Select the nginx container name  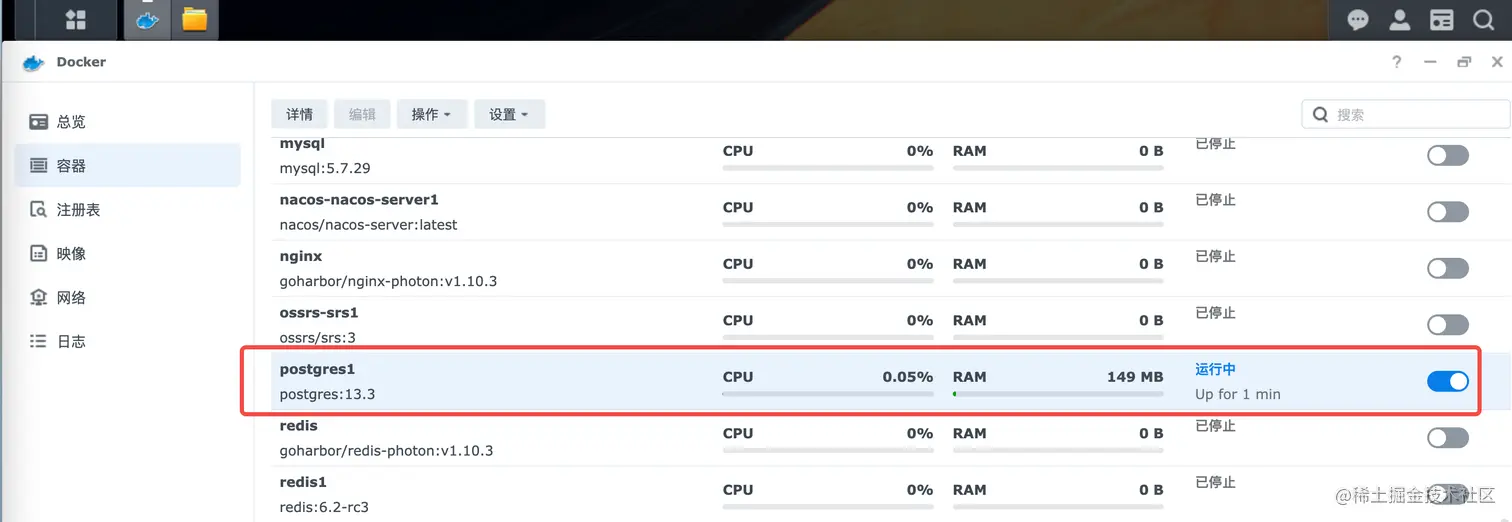tap(301, 256)
